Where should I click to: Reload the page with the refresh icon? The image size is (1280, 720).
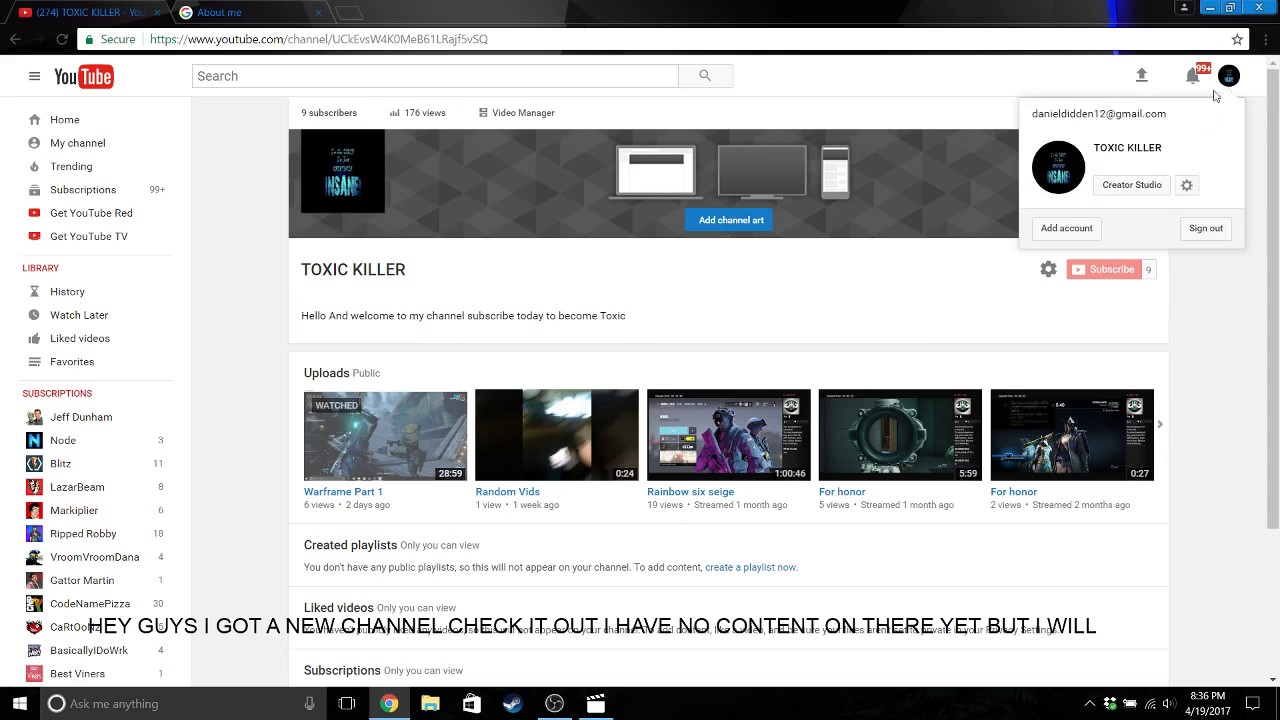tap(62, 39)
